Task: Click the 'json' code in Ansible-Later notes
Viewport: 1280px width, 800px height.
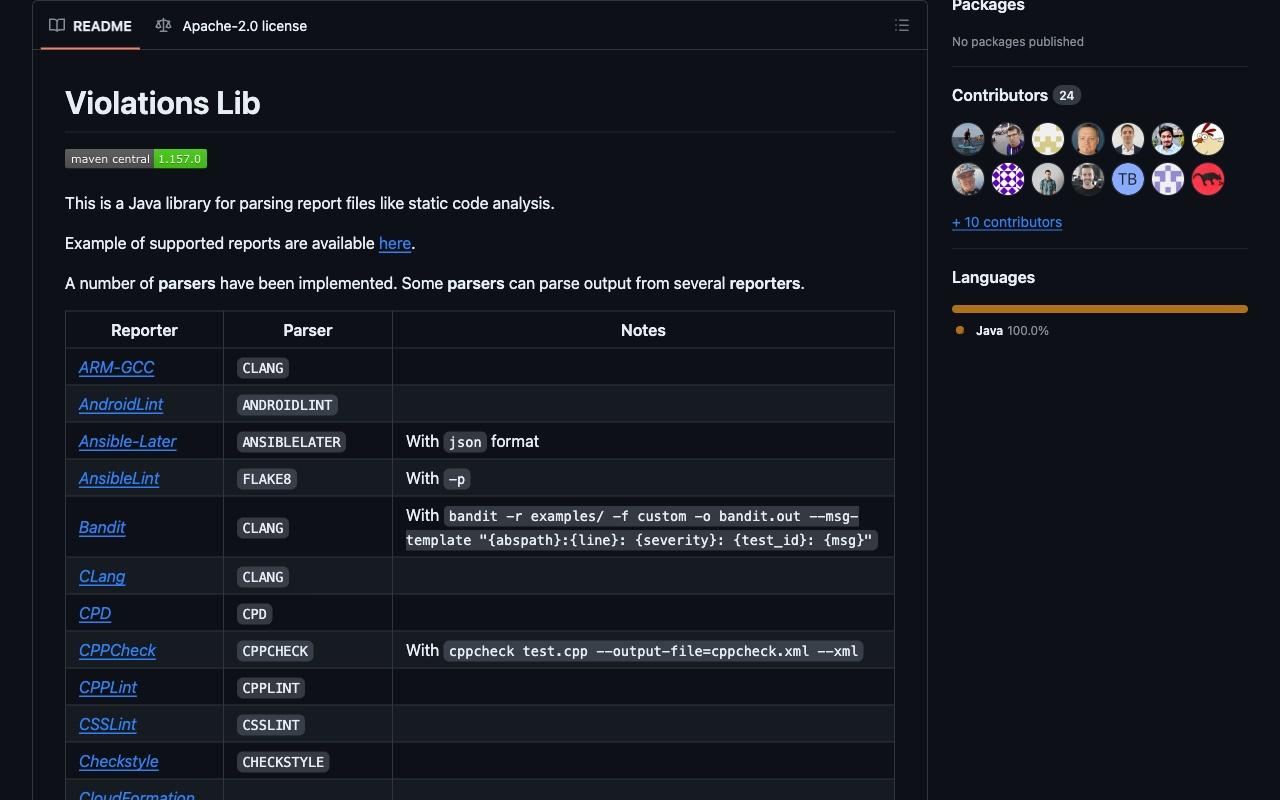Action: click(465, 442)
